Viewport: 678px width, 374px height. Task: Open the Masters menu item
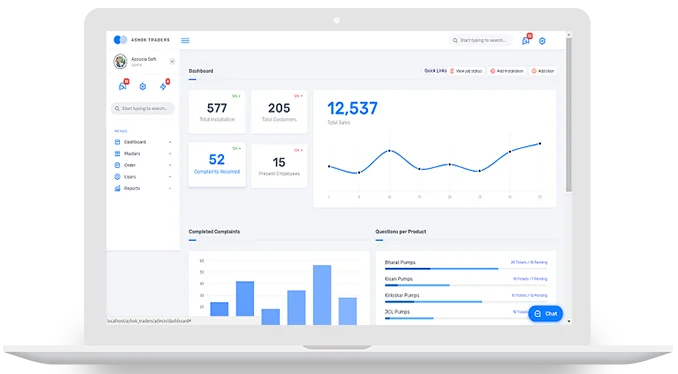[x=143, y=153]
